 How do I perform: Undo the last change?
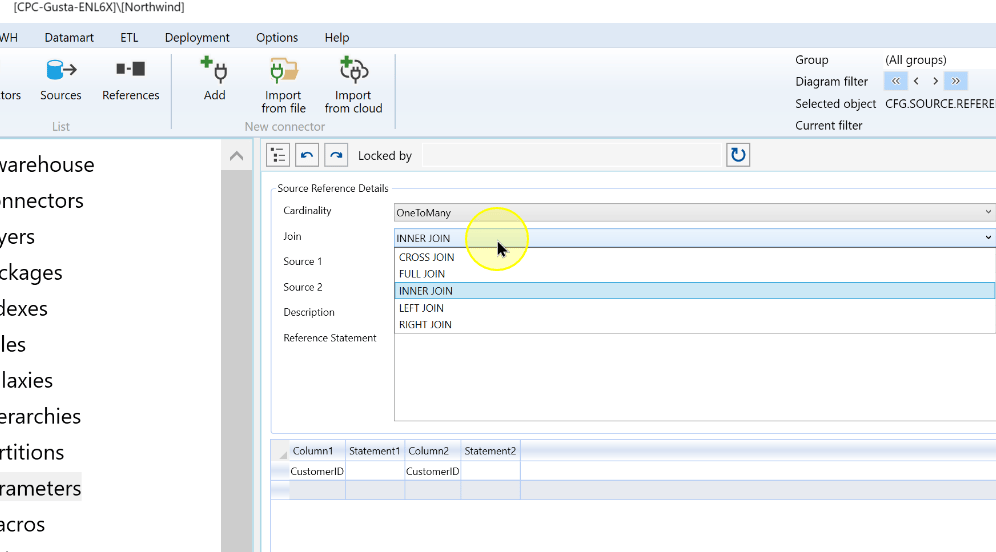[307, 155]
